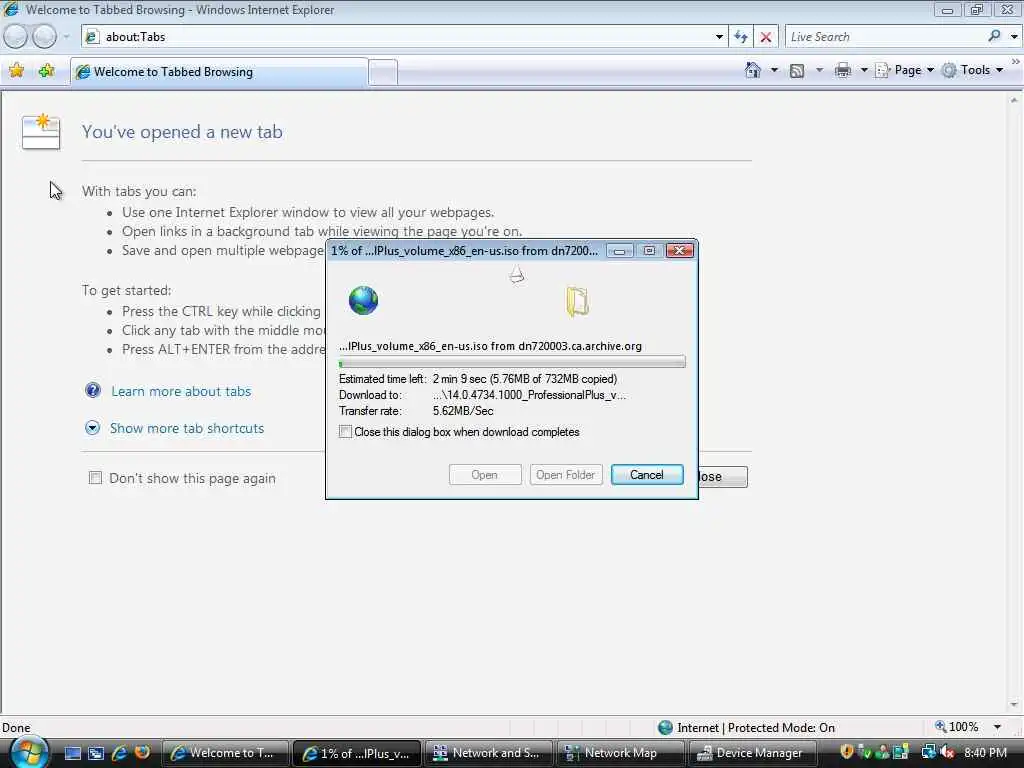This screenshot has width=1024, height=768.
Task: Click the Protected Mode: On status text
Action: [781, 728]
